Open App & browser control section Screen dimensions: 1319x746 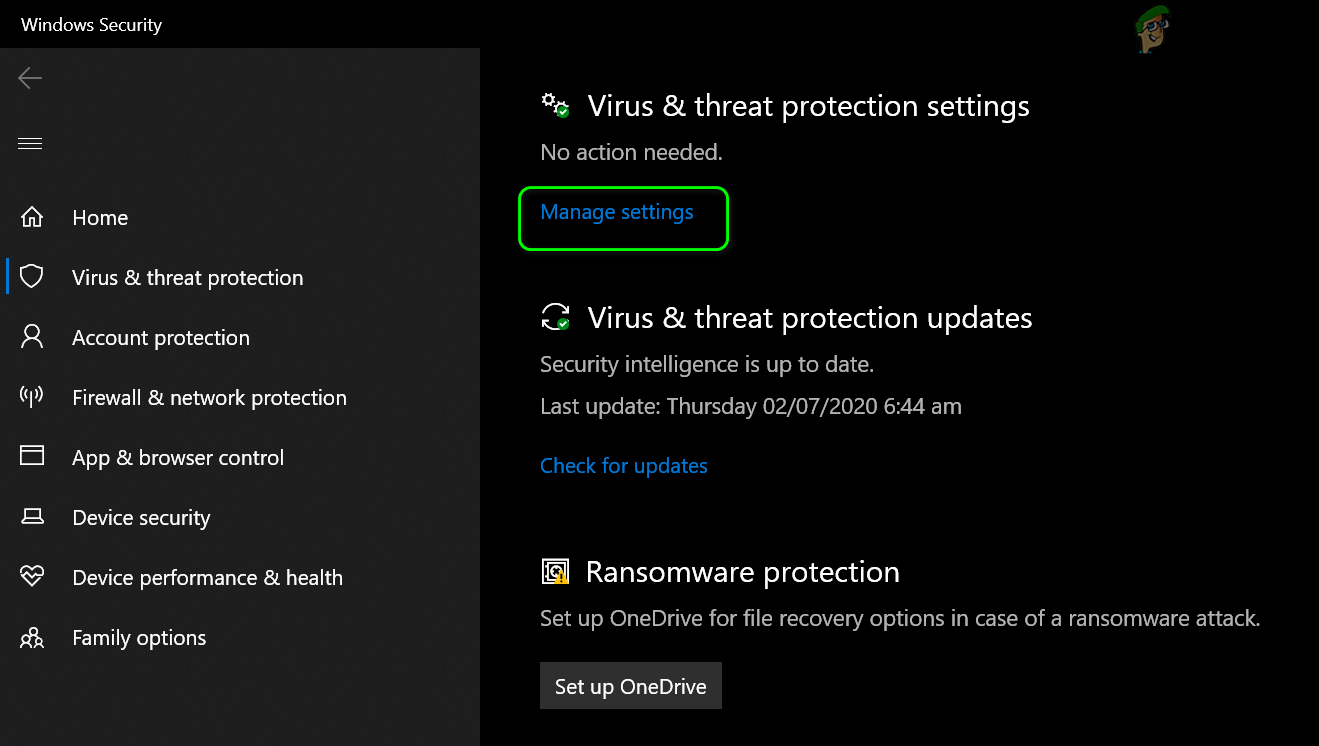tap(178, 458)
